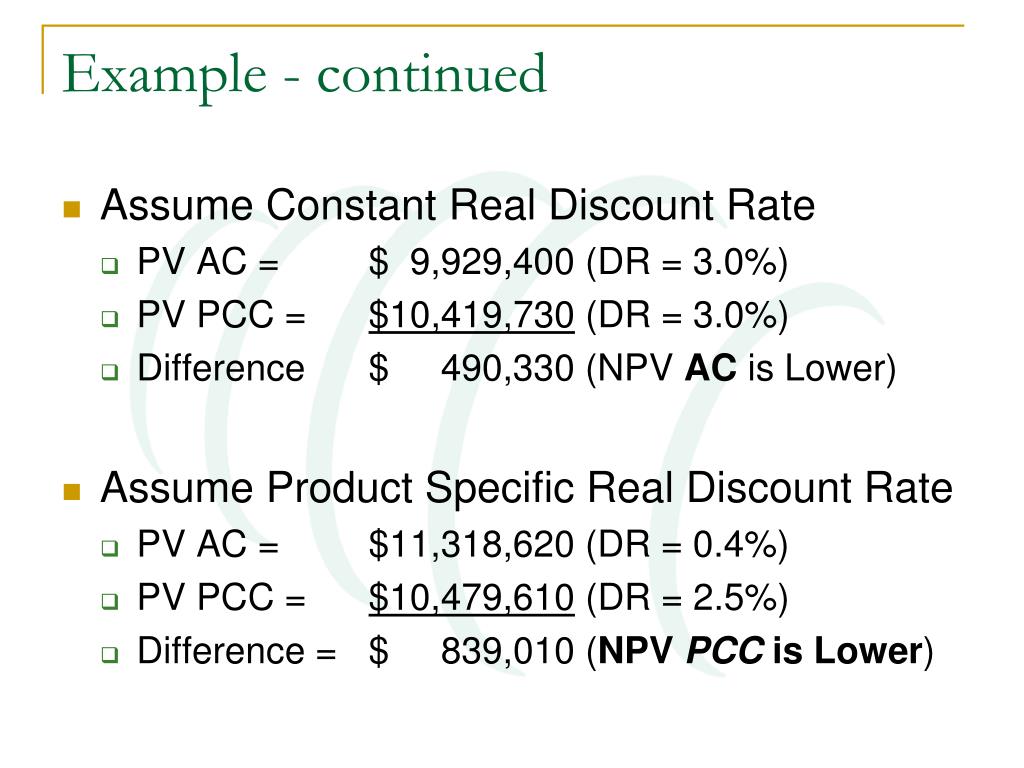The height and width of the screenshot is (768, 1024).
Task: Click the 'Assume Constant Real Discount Rate' heading
Action: pos(458,206)
